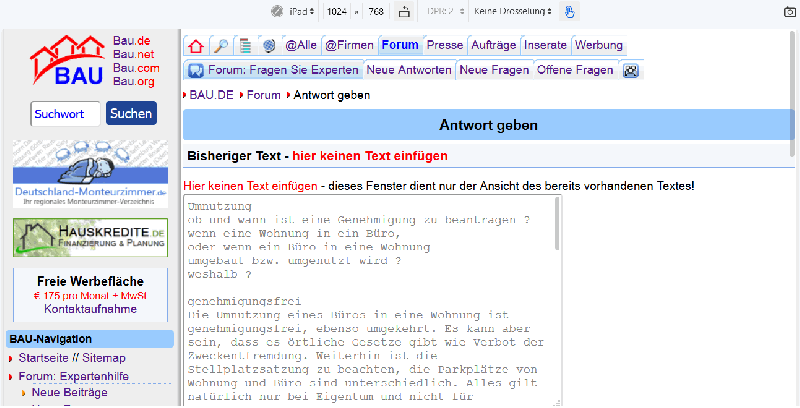This screenshot has height=408, width=800.
Task: Open Forum: Expertenhilfe navigation link
Action: (73, 376)
